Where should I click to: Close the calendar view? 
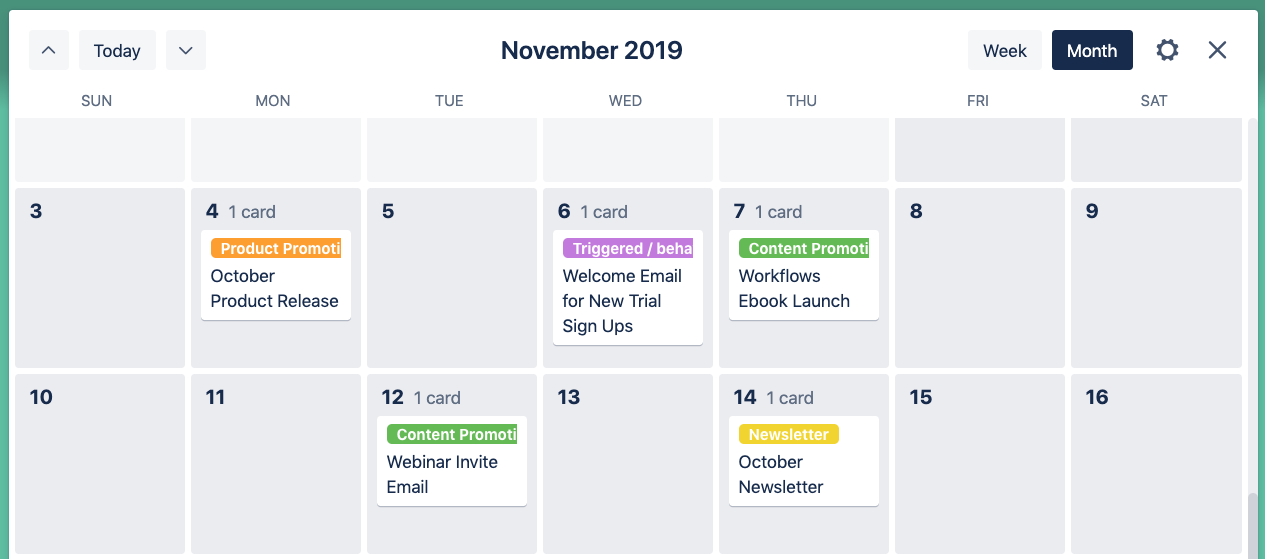1217,50
